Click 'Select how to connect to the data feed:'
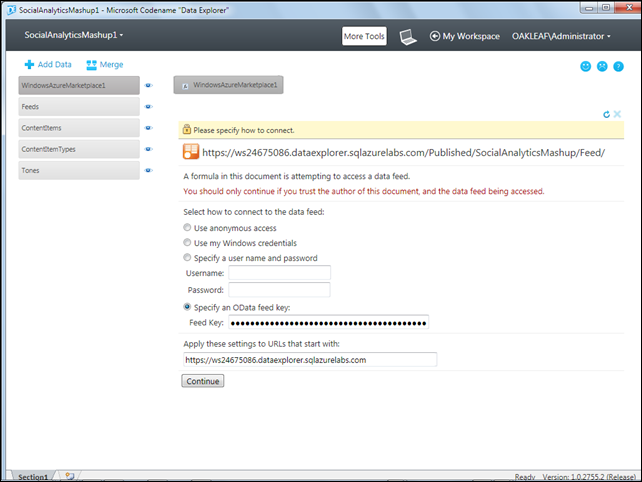 (x=253, y=212)
